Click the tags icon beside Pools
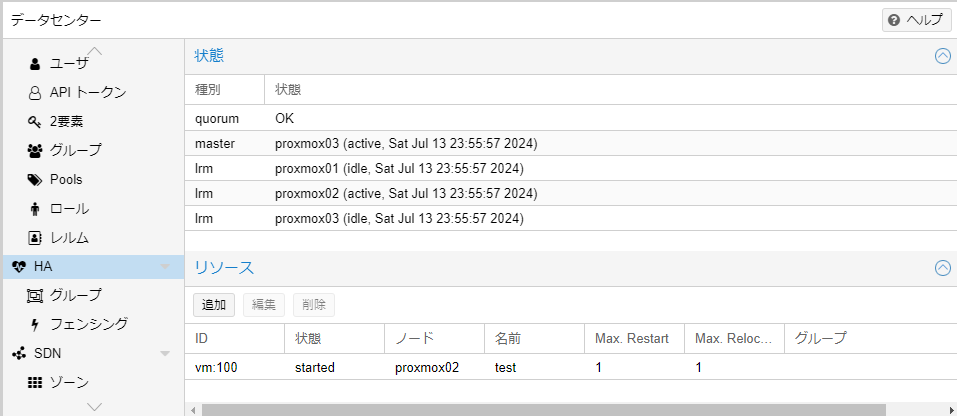The width and height of the screenshot is (957, 416). tap(35, 180)
